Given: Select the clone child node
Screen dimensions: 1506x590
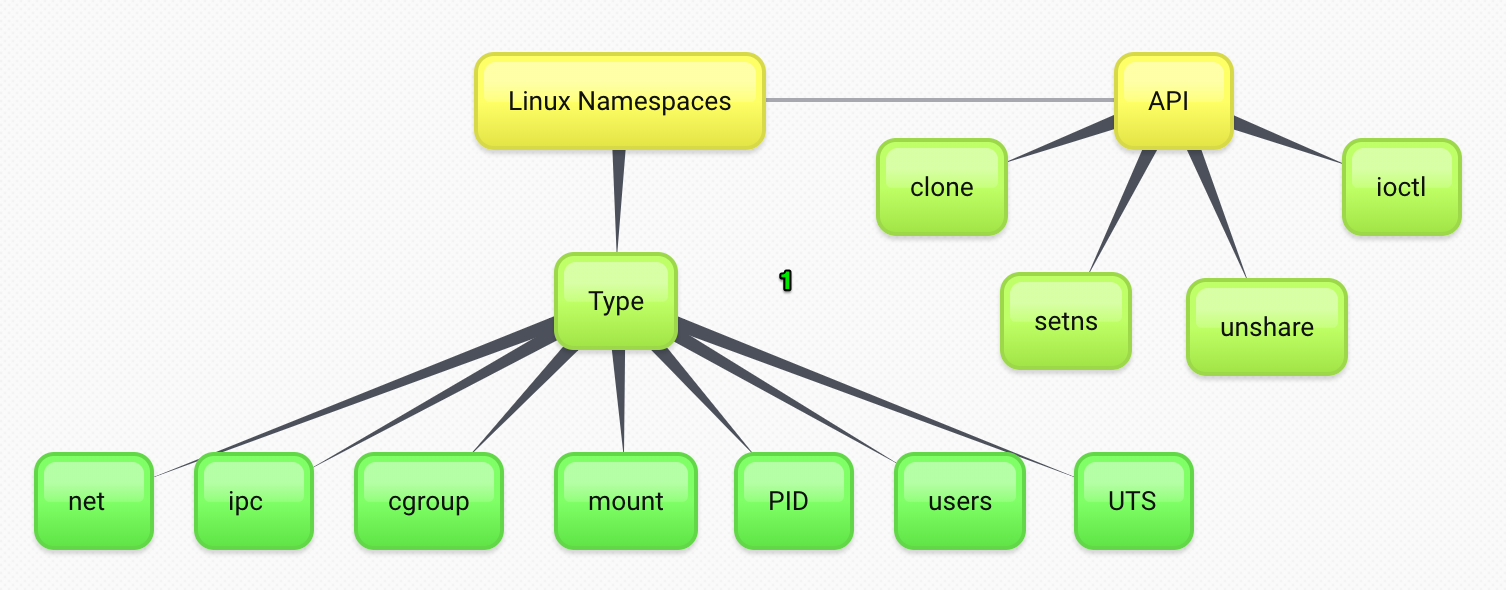Looking at the screenshot, I should pos(941,187).
